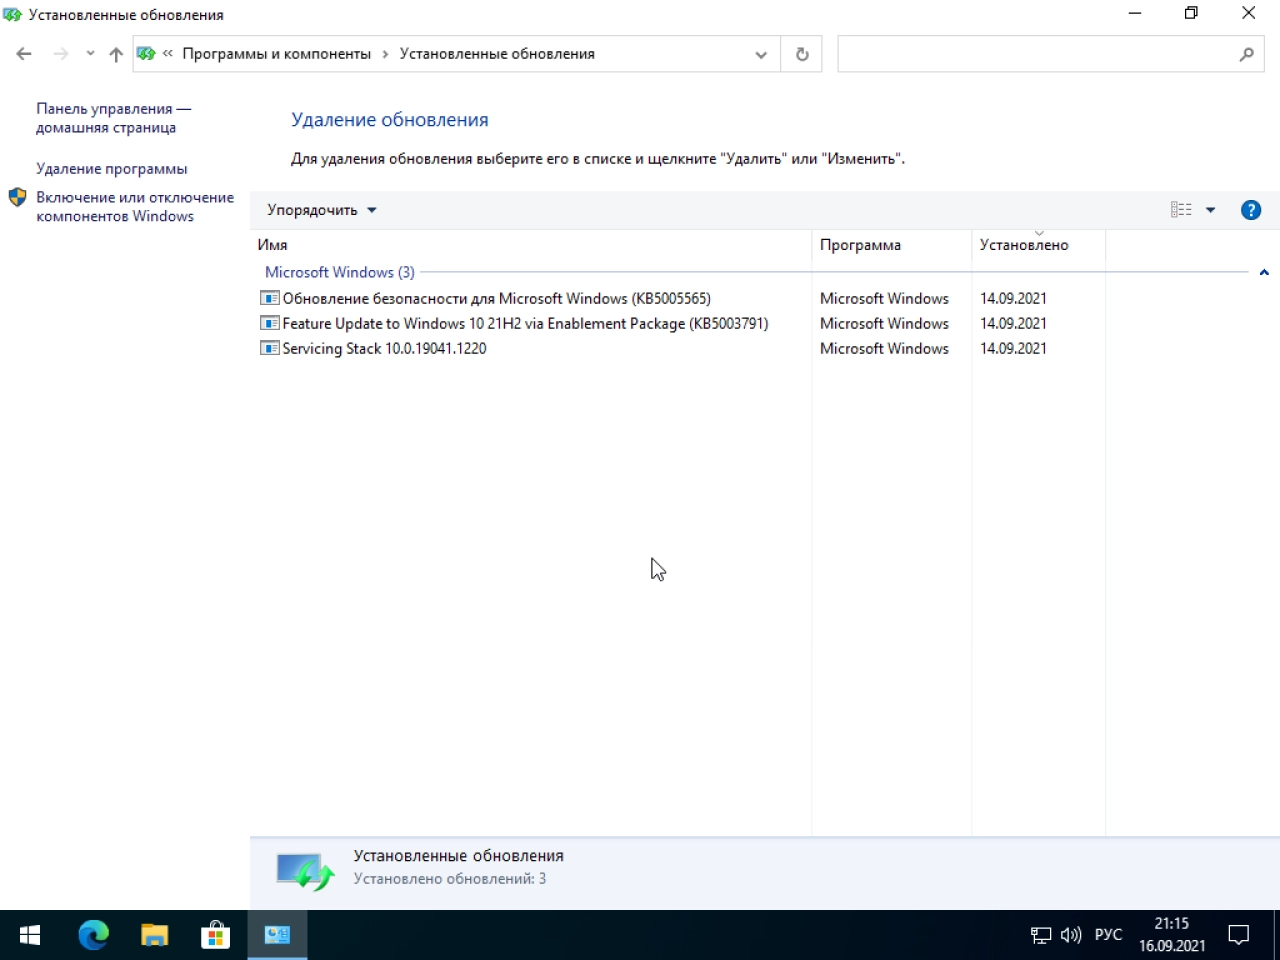The height and width of the screenshot is (960, 1280).
Task: Click the address bar control panel icon
Action: (146, 54)
